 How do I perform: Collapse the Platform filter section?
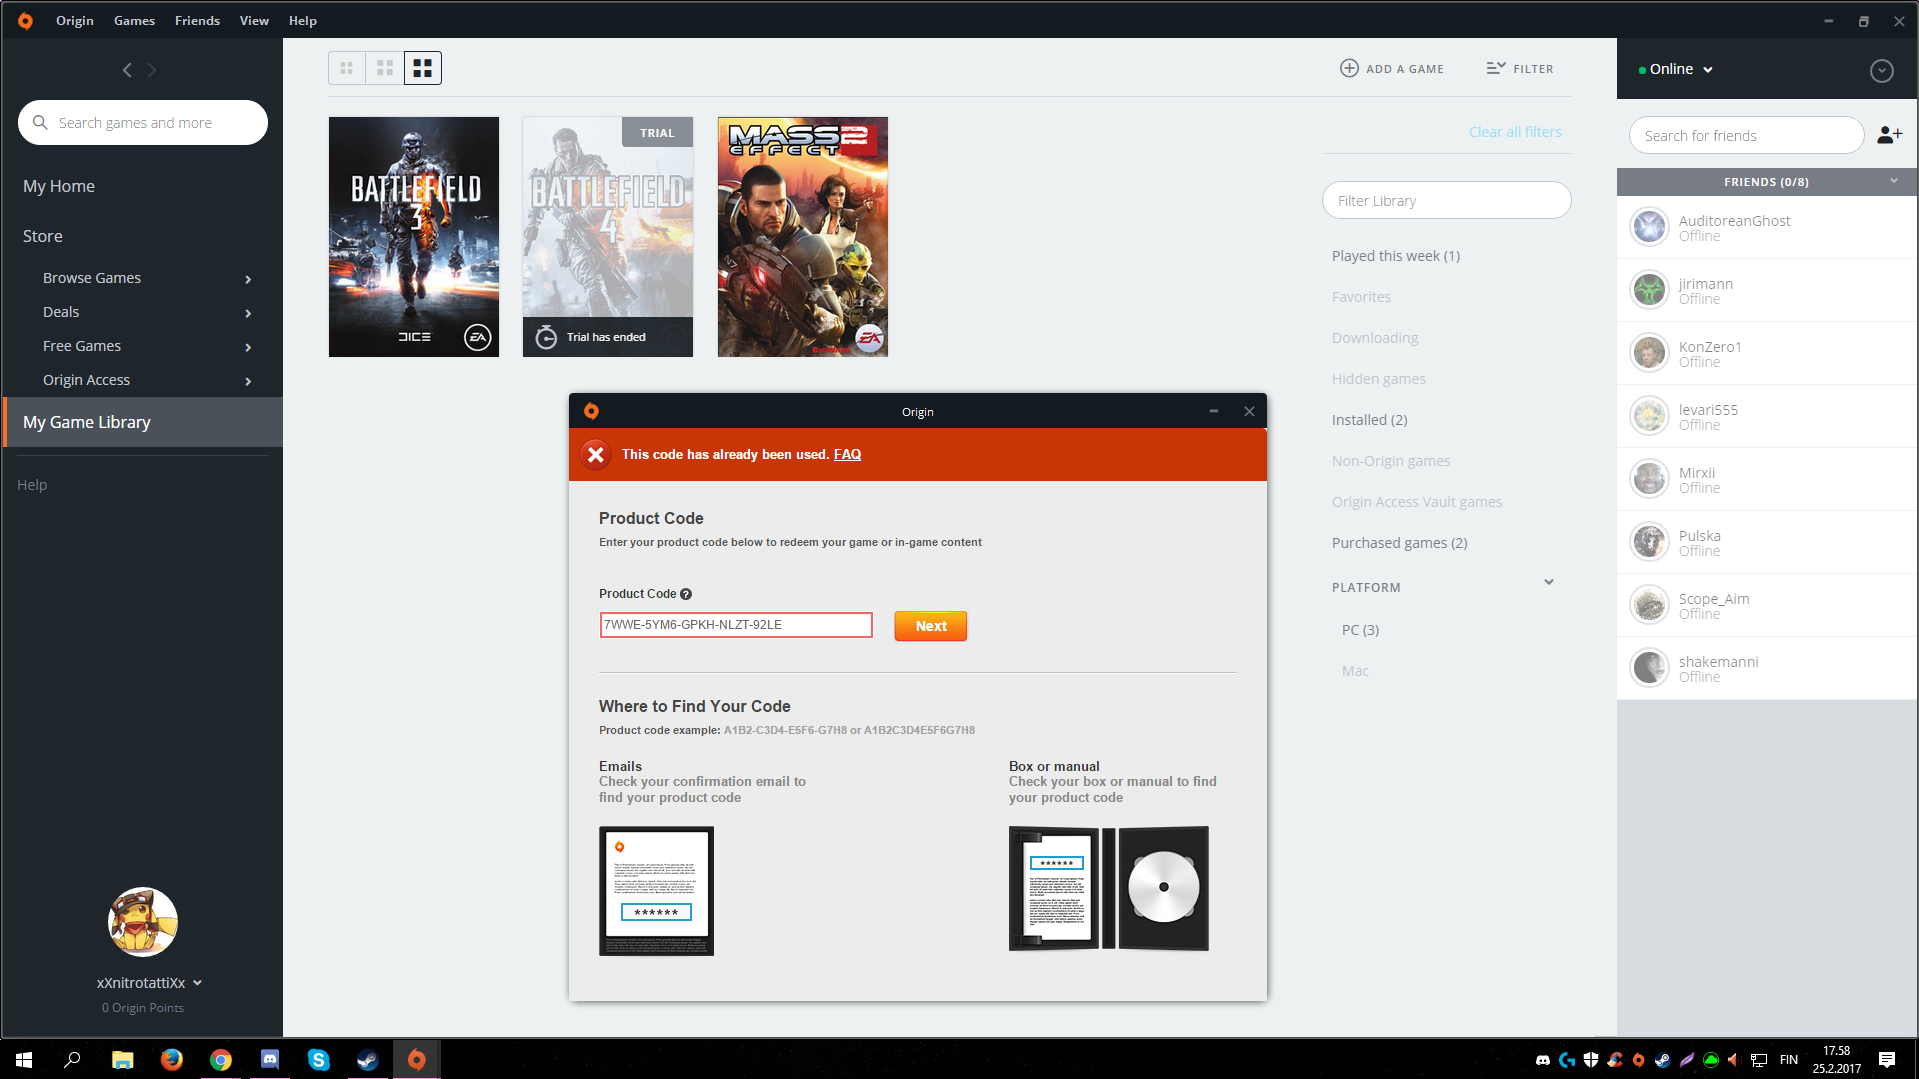click(1549, 582)
